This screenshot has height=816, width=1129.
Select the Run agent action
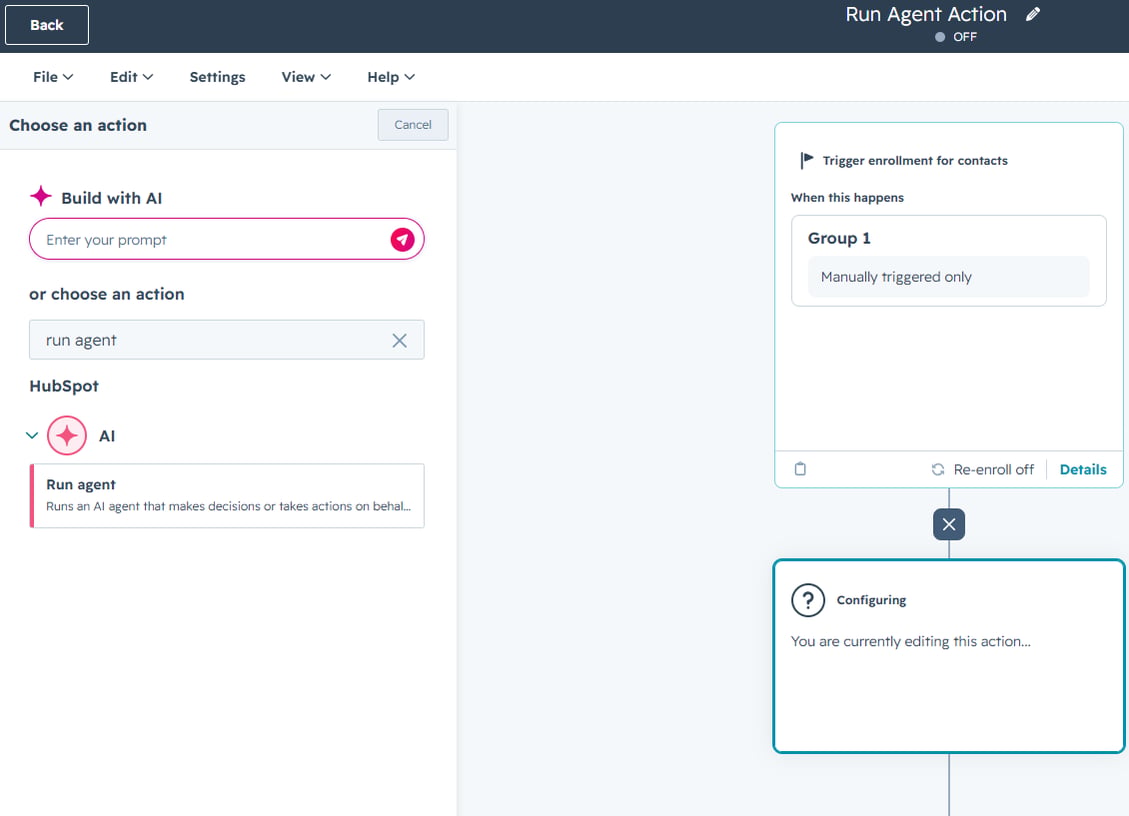tap(227, 496)
